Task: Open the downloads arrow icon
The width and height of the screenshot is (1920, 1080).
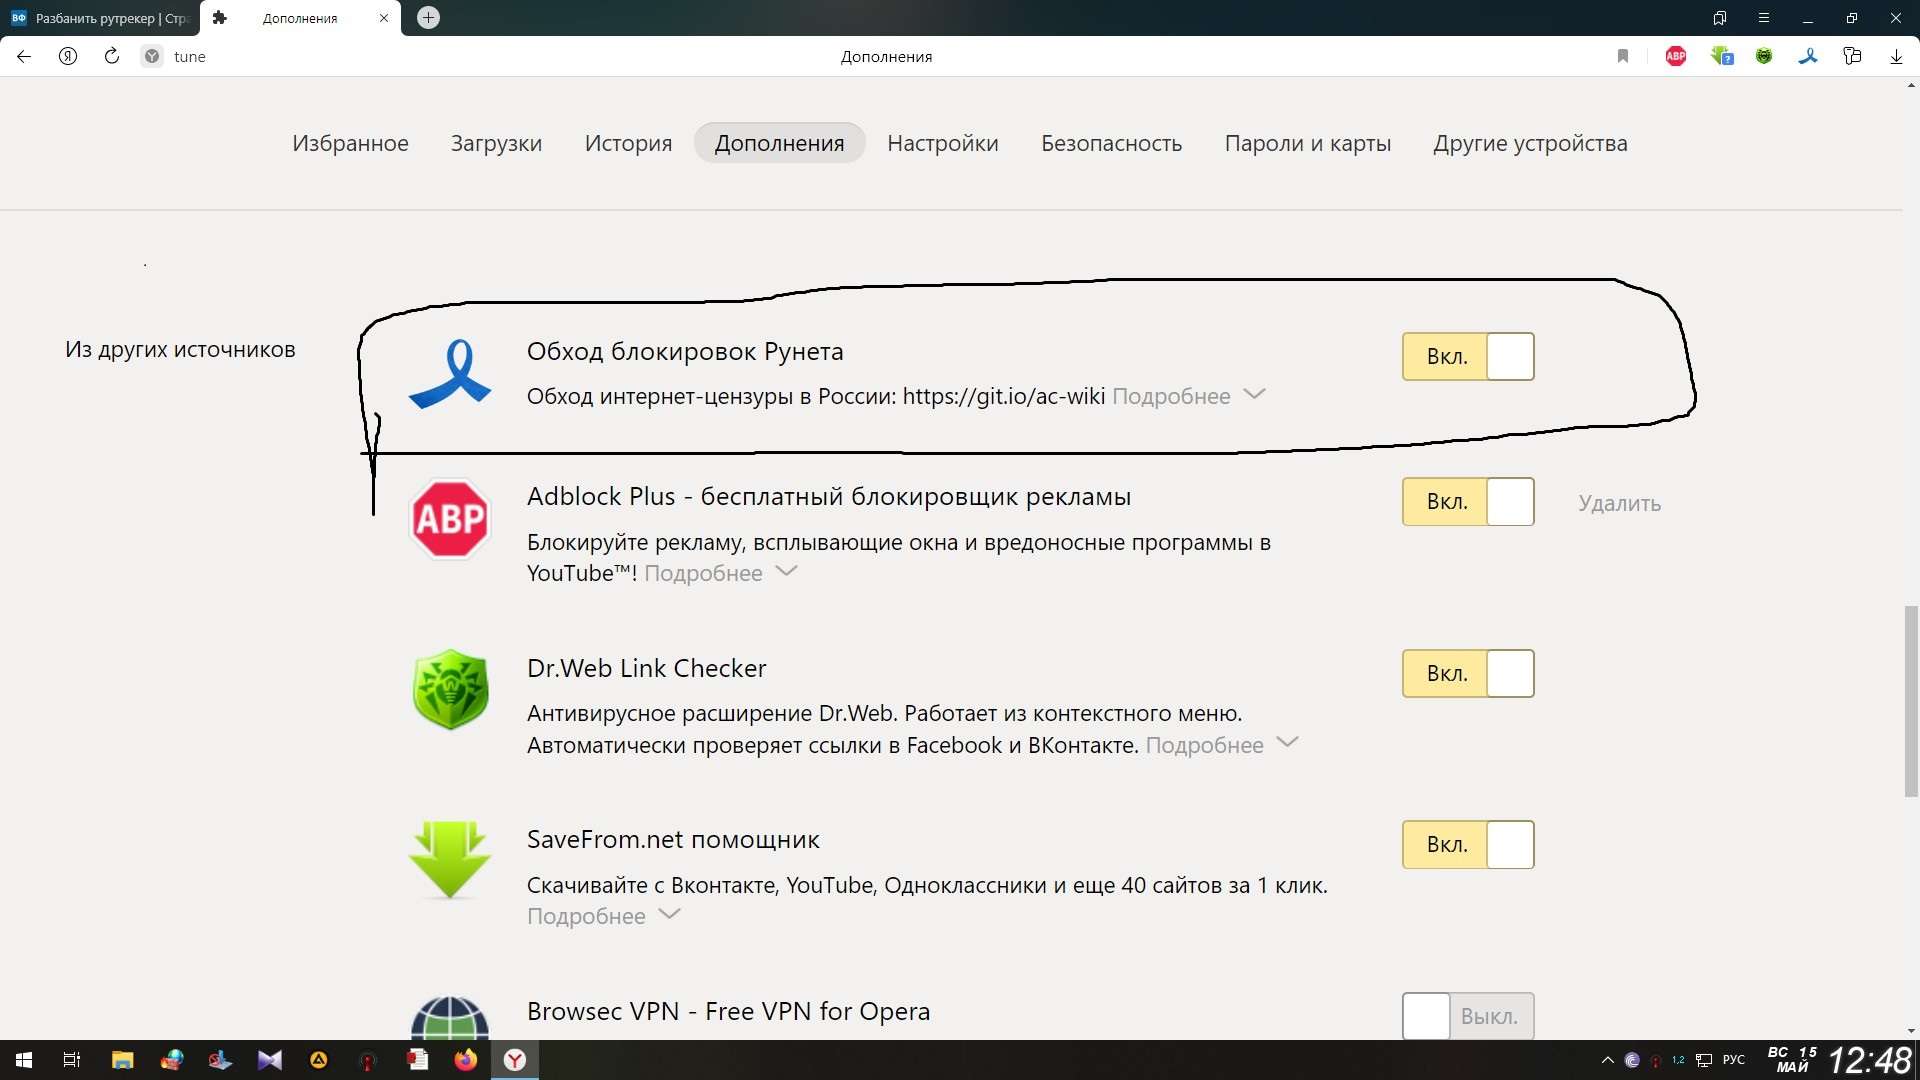Action: pos(1896,56)
